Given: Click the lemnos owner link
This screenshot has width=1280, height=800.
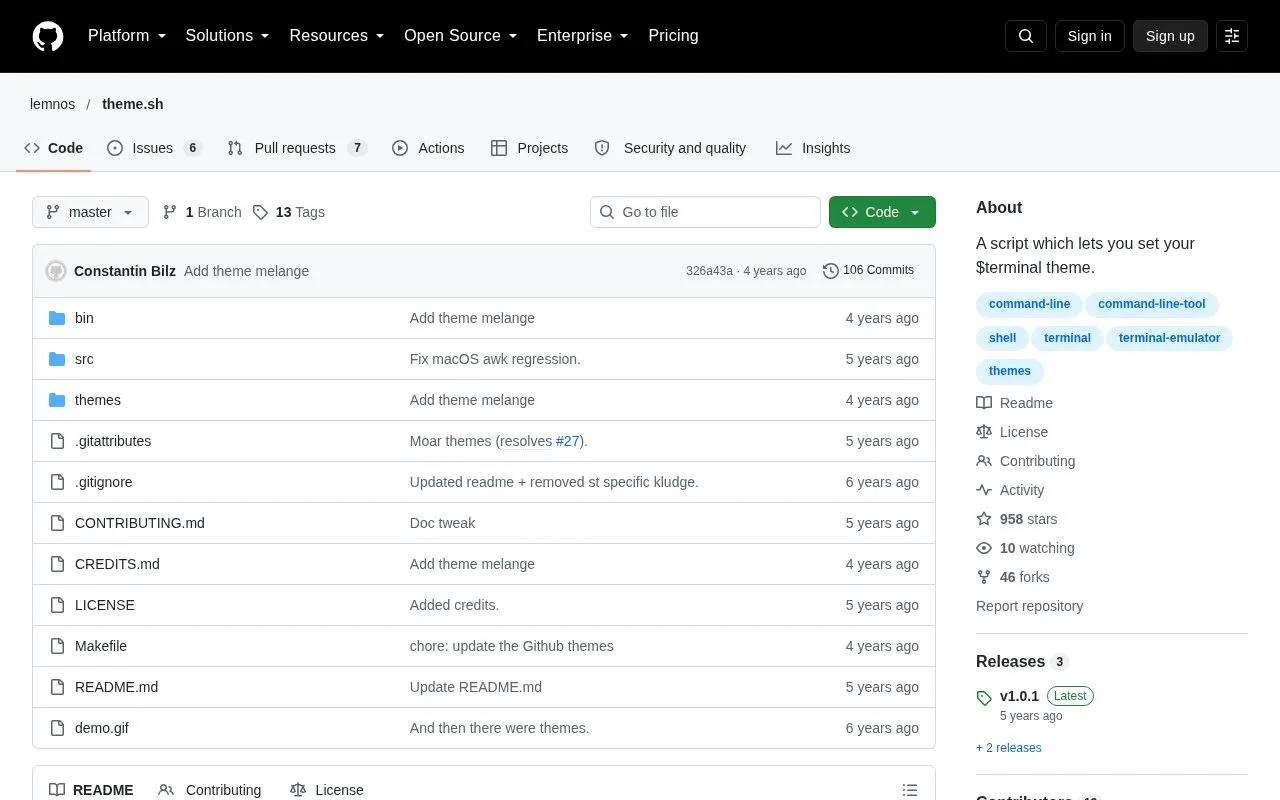Looking at the screenshot, I should click(53, 104).
